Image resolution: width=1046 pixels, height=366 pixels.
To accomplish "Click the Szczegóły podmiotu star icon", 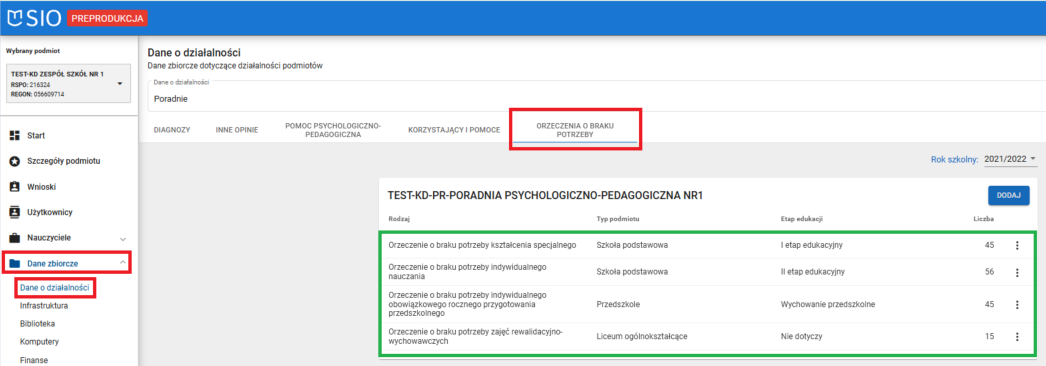I will 14,161.
